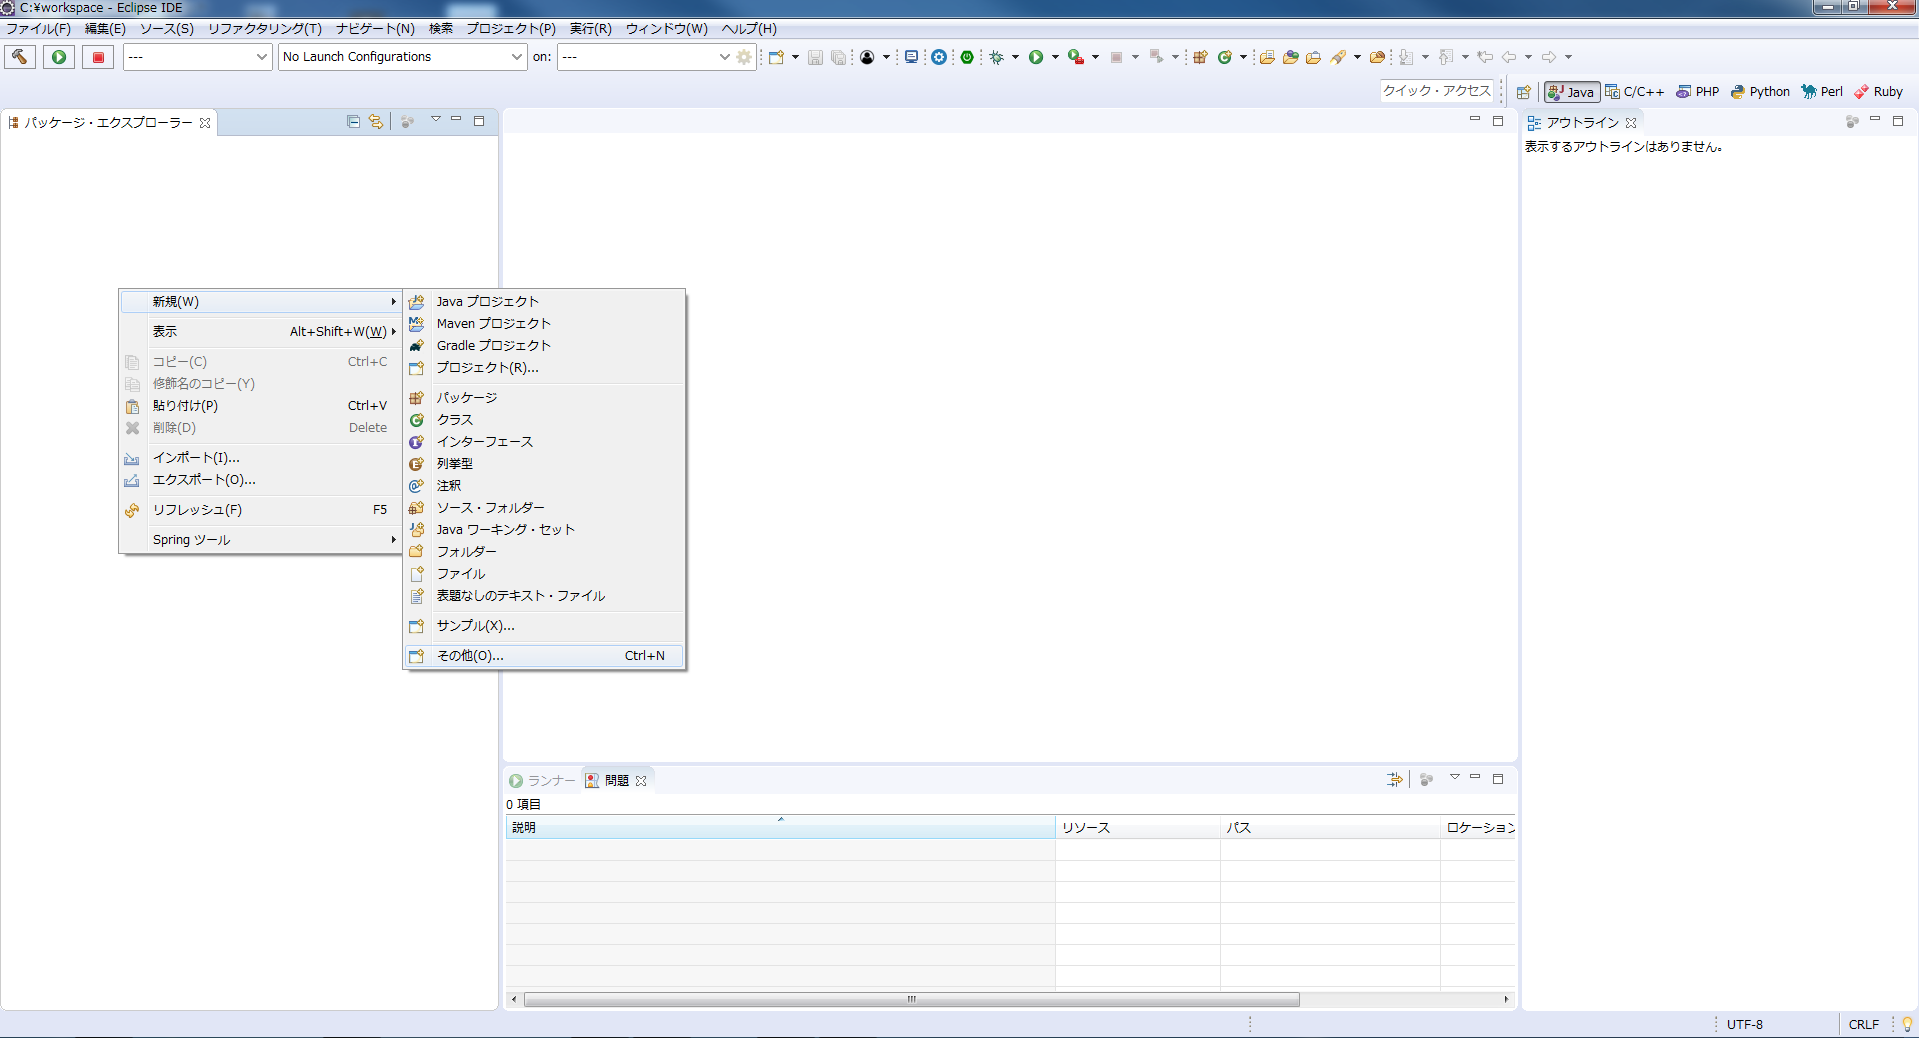Click the Coverage launch icon in the toolbar
This screenshot has width=1922, height=1038.
coord(1075,57)
